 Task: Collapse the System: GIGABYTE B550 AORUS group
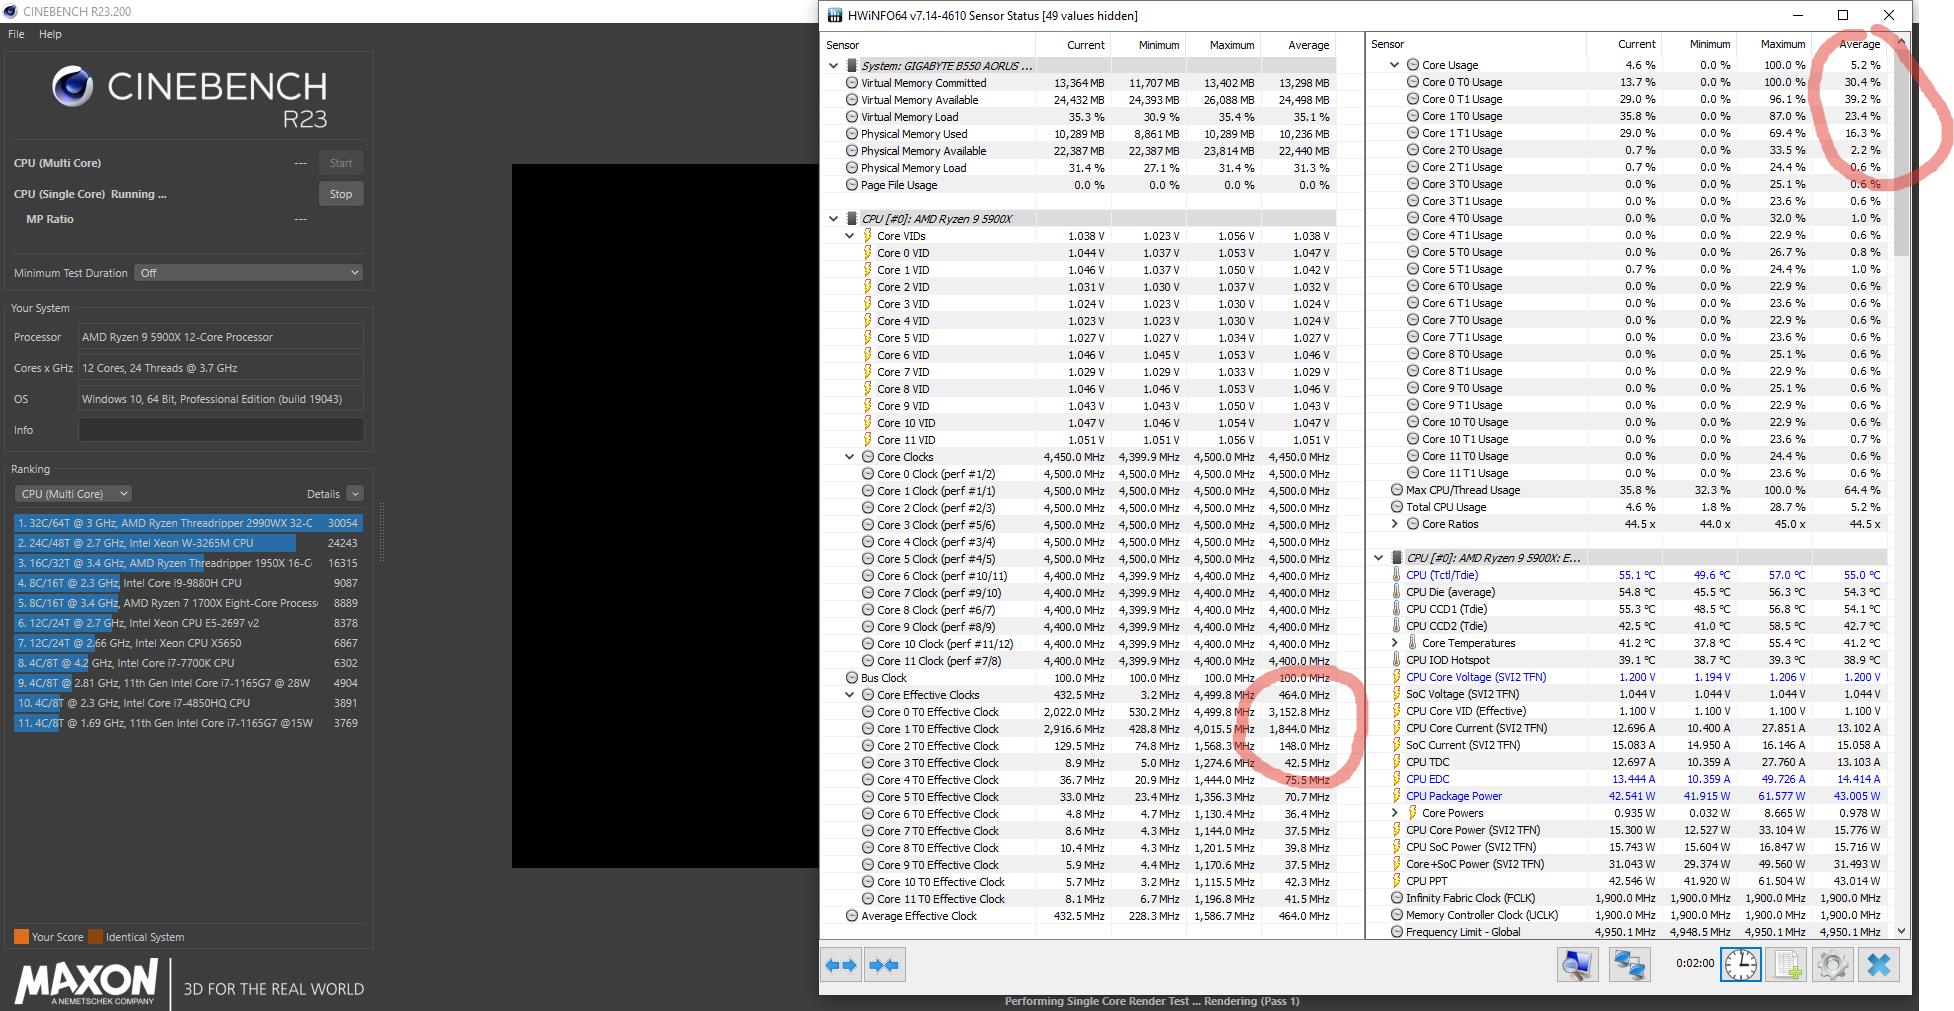pos(833,66)
